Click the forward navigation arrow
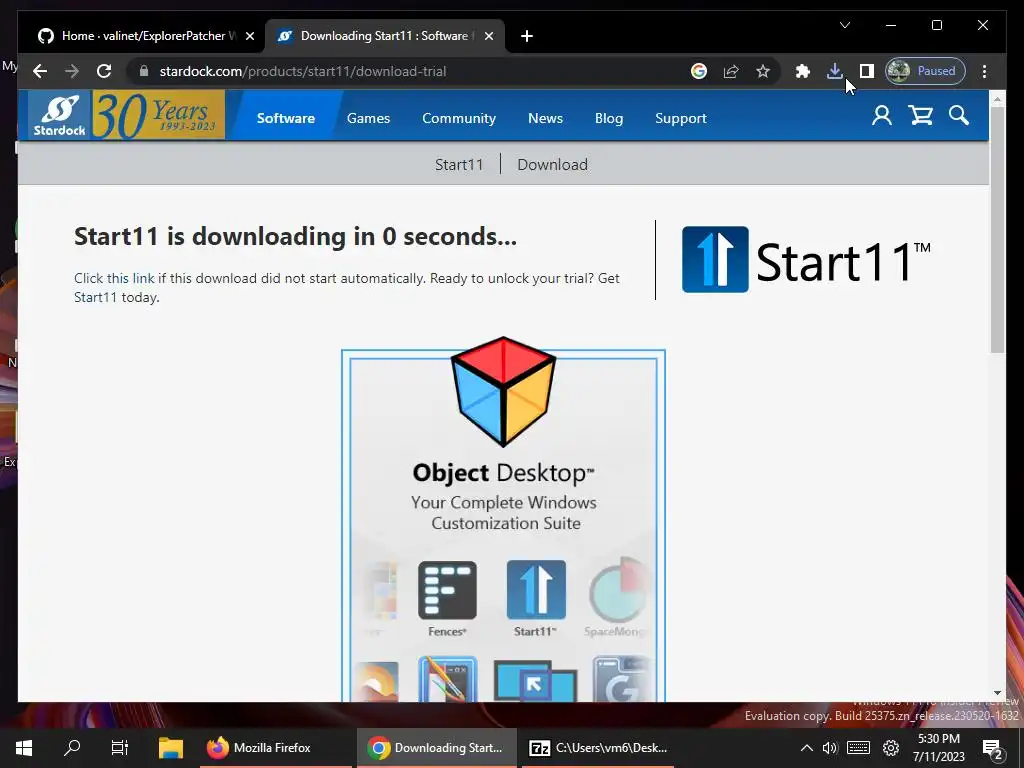 tap(72, 71)
